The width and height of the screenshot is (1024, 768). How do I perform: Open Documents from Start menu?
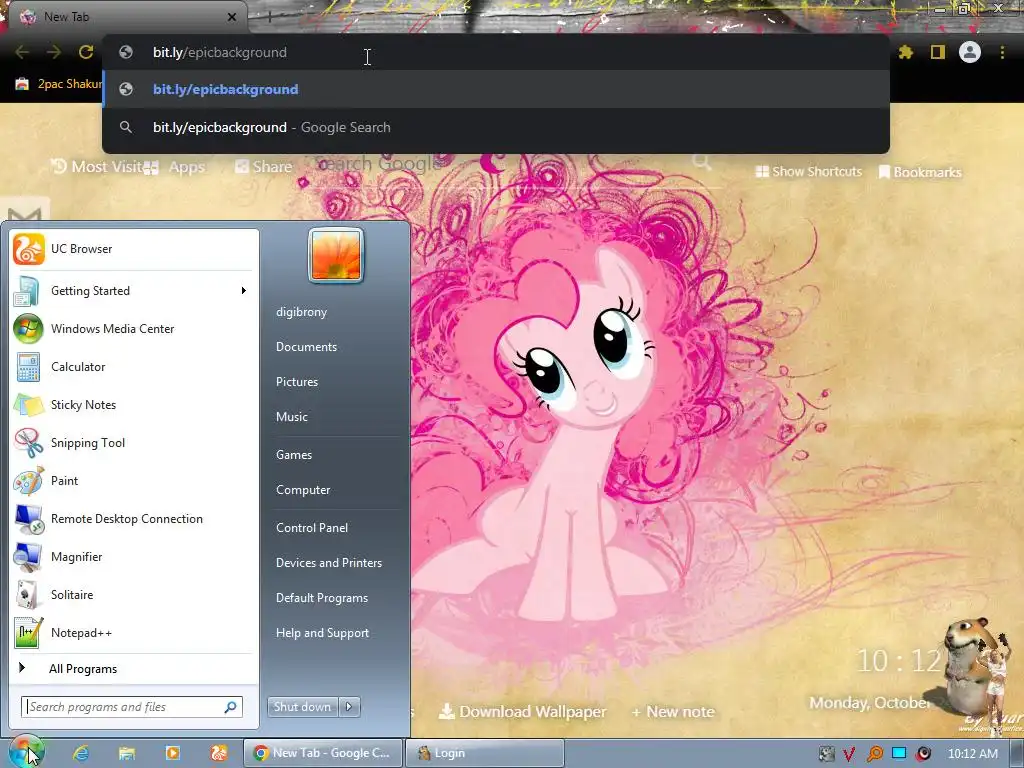pyautogui.click(x=306, y=347)
